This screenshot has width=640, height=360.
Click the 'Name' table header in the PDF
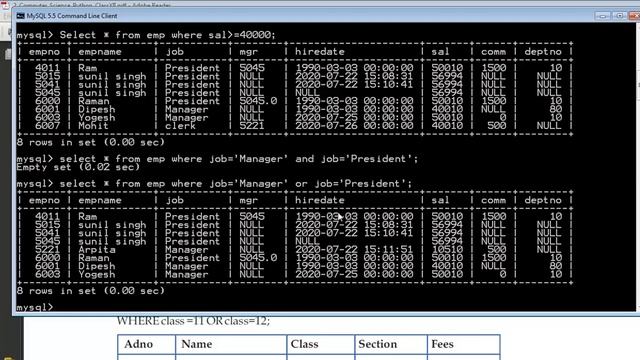click(x=196, y=344)
